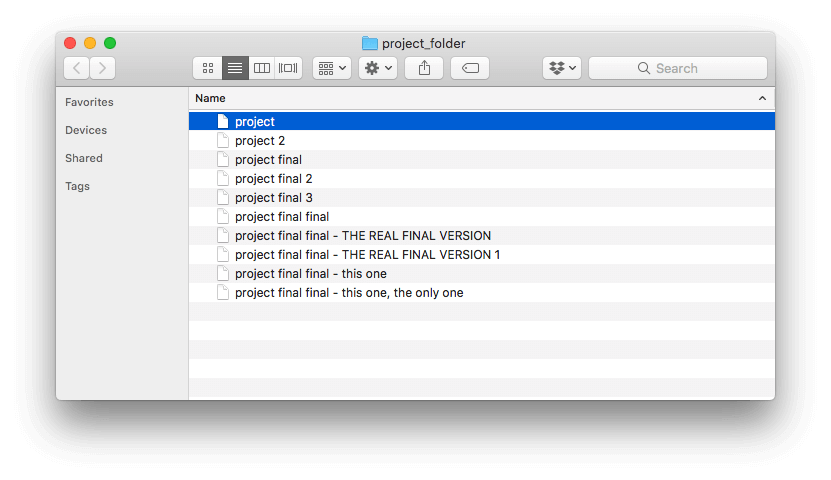Click the Search field
This screenshot has height=480, width=831.
(x=678, y=68)
